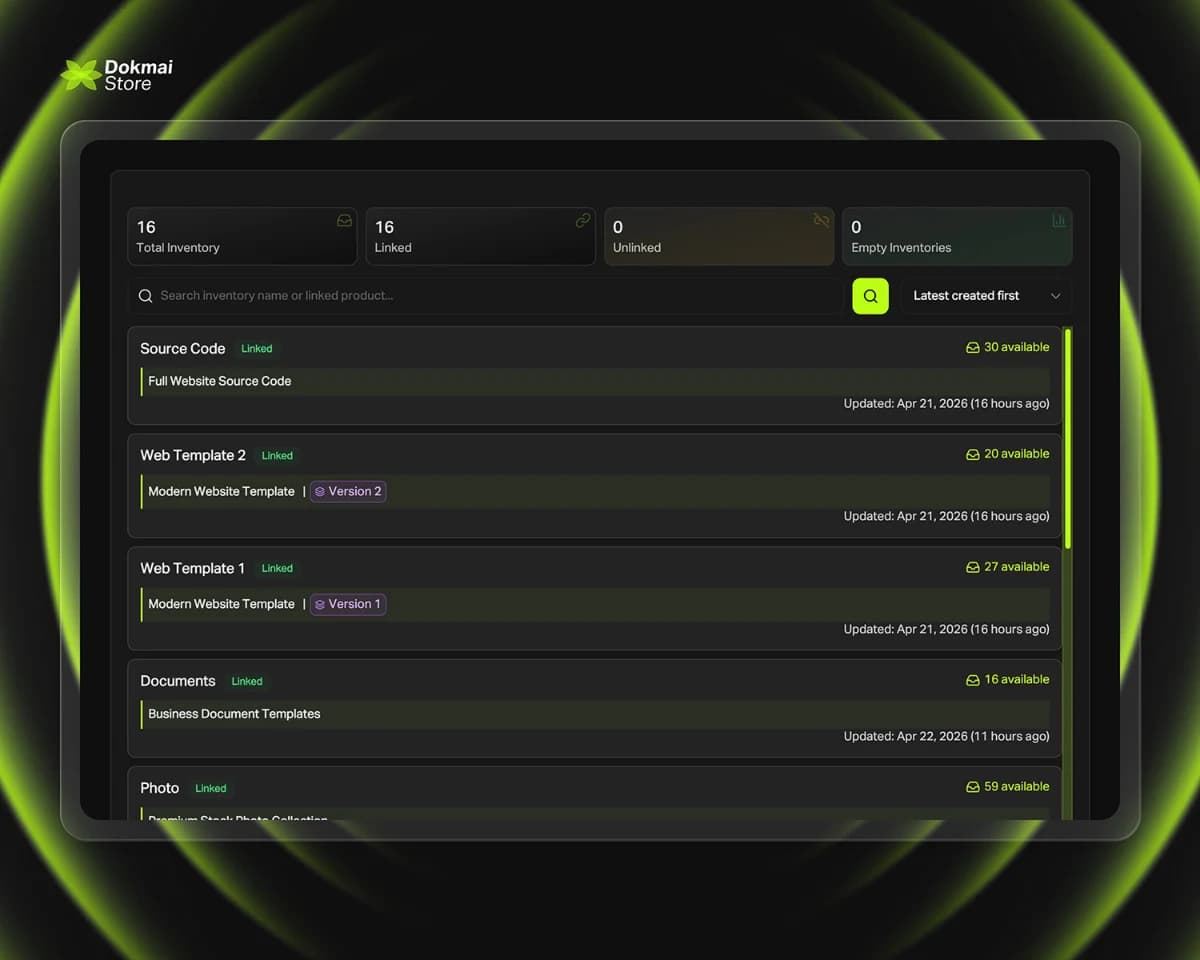This screenshot has width=1200, height=960.
Task: Click the search inventory name input field
Action: tap(490, 296)
